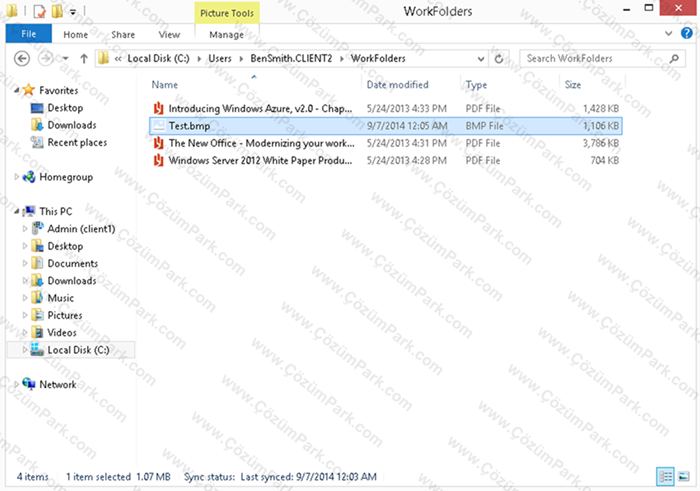Open Desktop under This PC
This screenshot has width=700, height=491.
(x=65, y=246)
